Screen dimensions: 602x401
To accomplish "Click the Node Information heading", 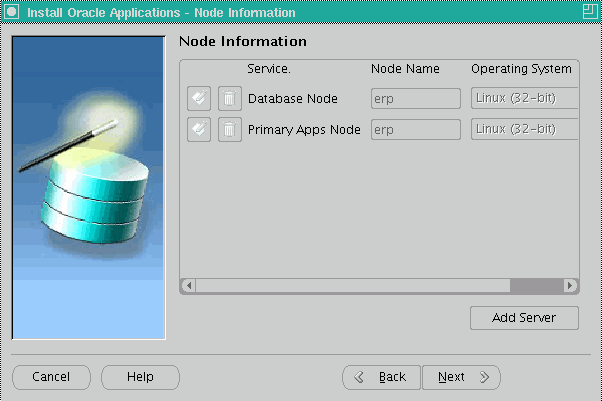I will (x=243, y=41).
